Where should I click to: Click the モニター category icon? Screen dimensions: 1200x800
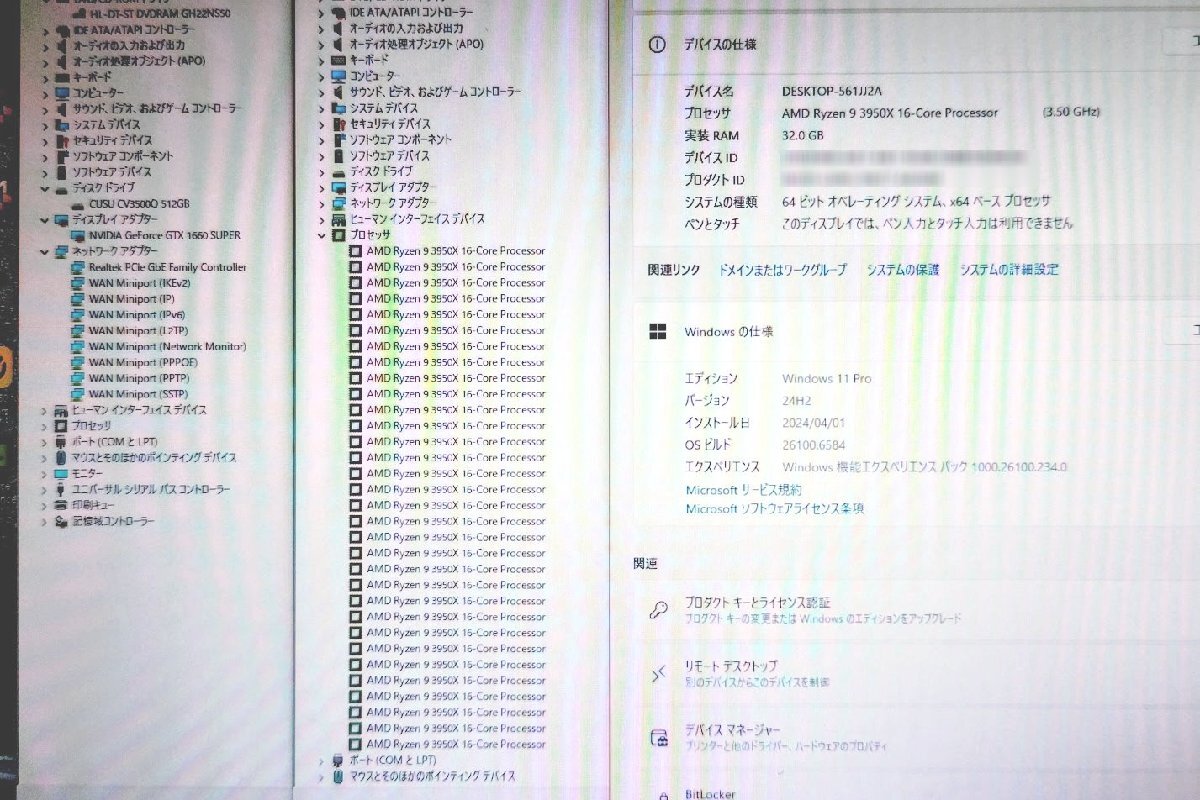tap(61, 473)
